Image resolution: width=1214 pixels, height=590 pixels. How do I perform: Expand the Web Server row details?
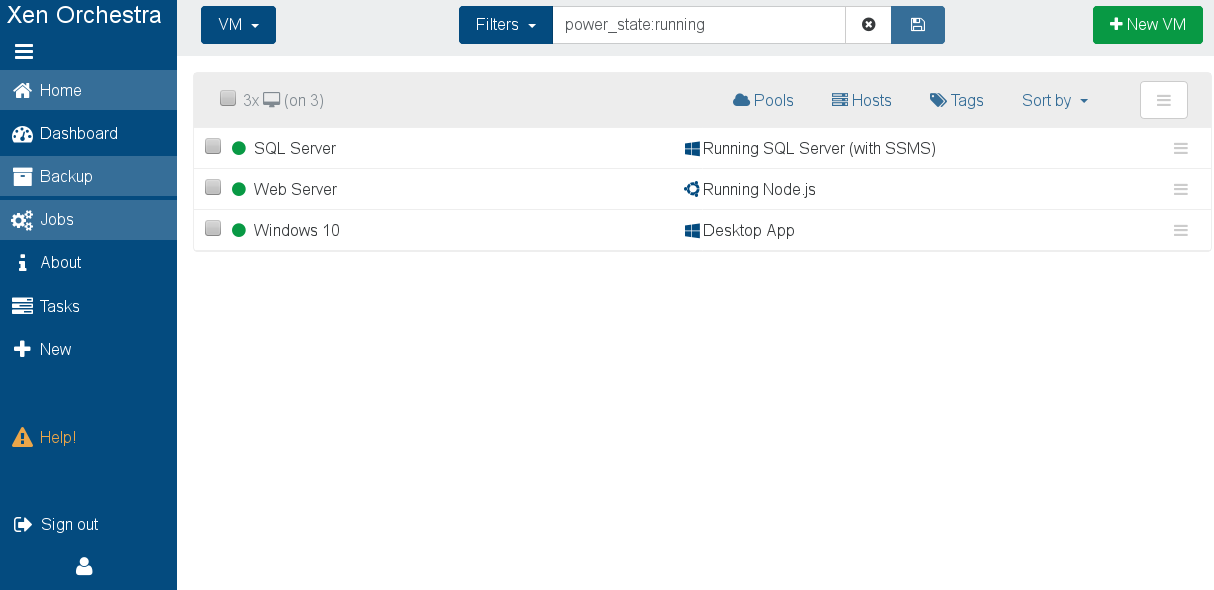coord(1181,189)
